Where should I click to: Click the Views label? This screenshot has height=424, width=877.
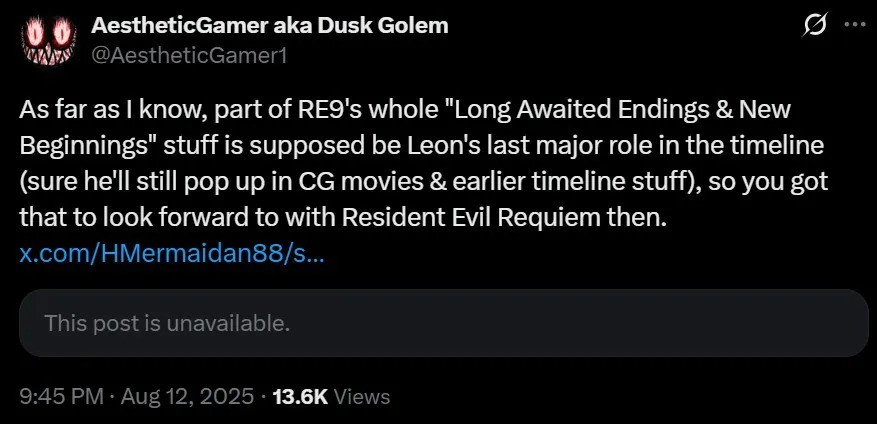(361, 397)
